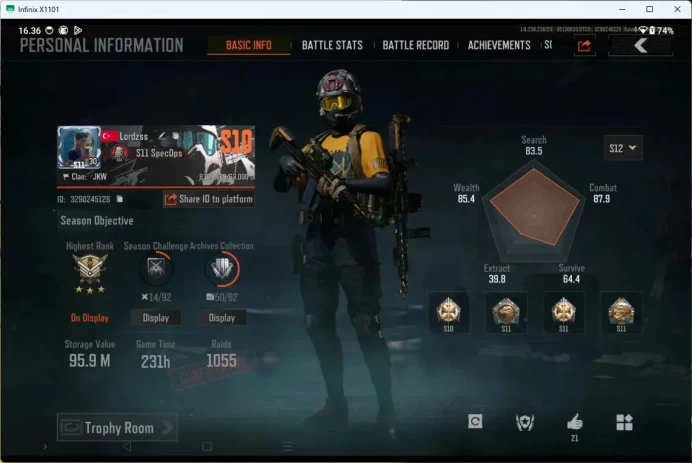
Task: View the second medal, labeled S11
Action: [x=506, y=312]
